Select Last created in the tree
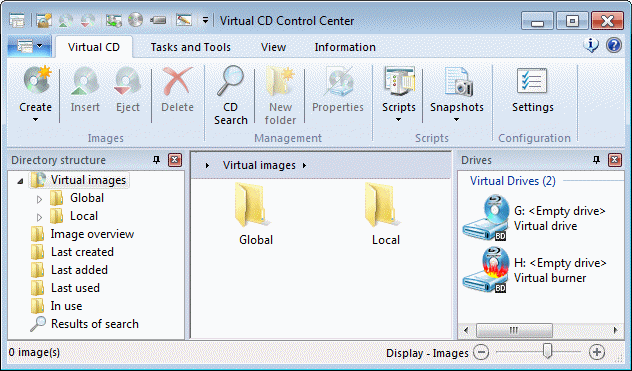The width and height of the screenshot is (632, 371). pyautogui.click(x=82, y=252)
